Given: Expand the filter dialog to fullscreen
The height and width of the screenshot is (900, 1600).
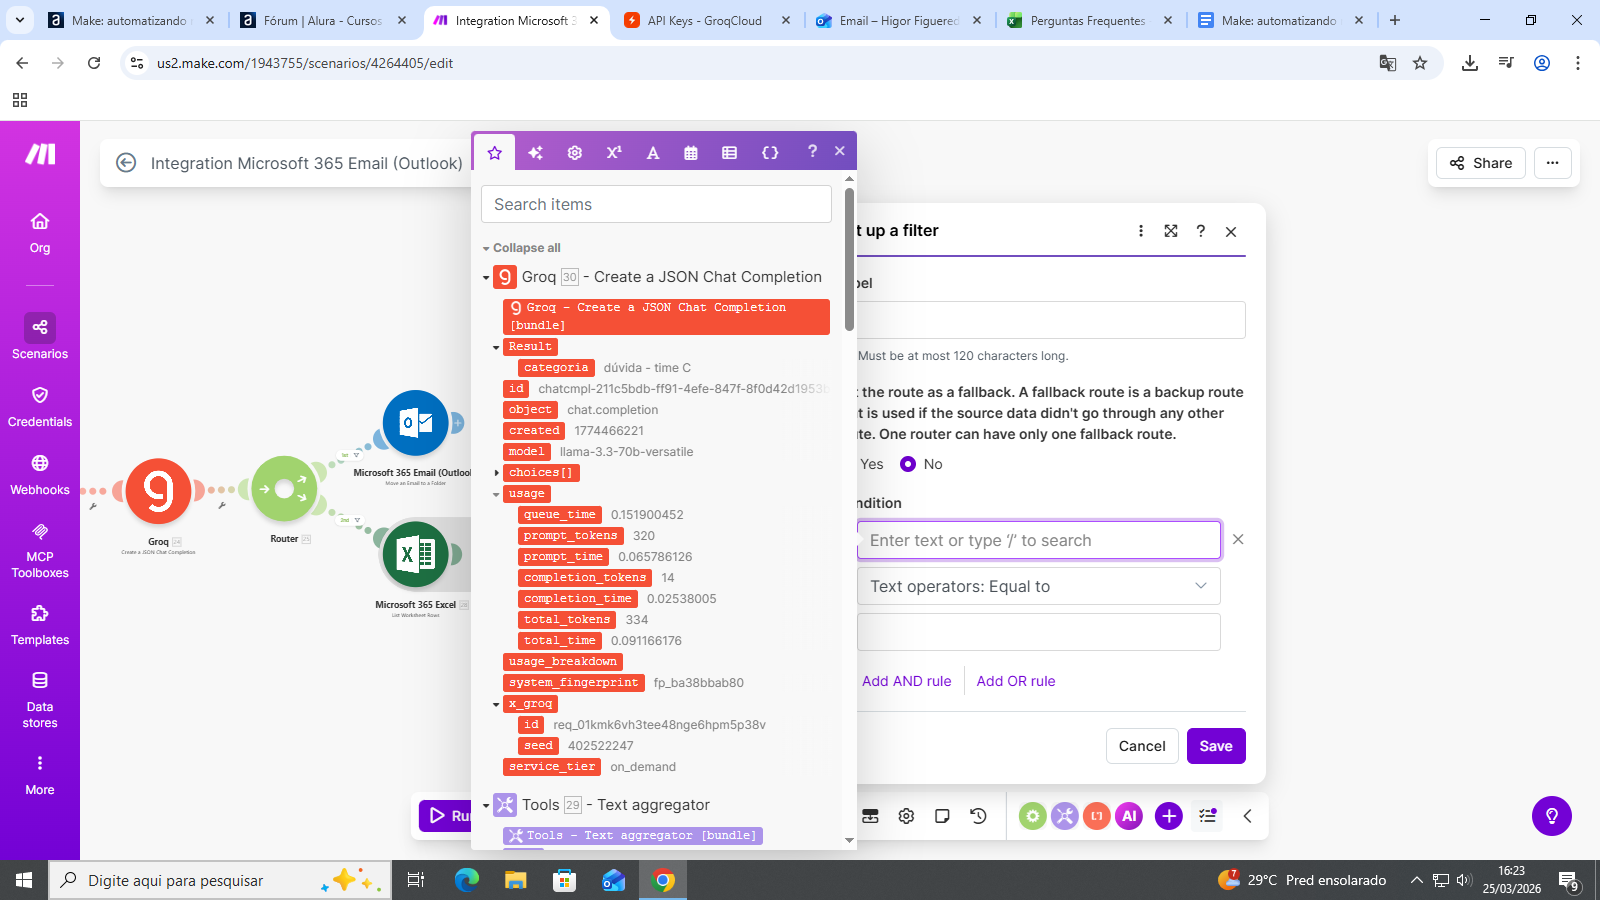Looking at the screenshot, I should click(1171, 231).
